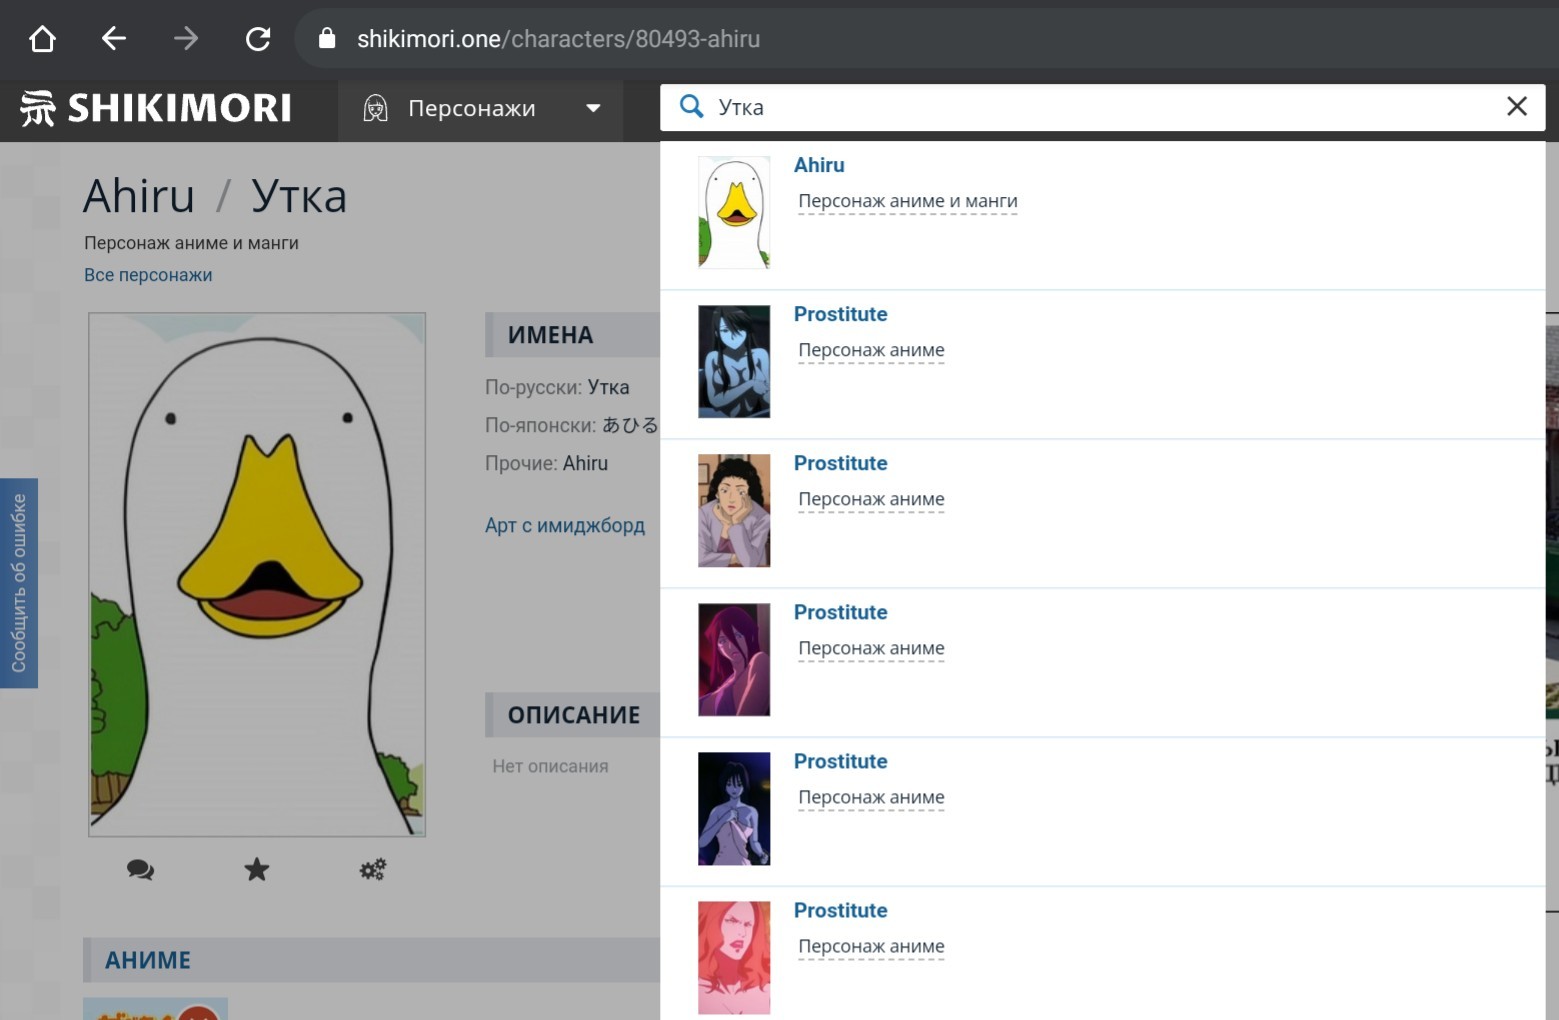
Task: Click the Сообщить об ошибке side tab
Action: click(19, 583)
